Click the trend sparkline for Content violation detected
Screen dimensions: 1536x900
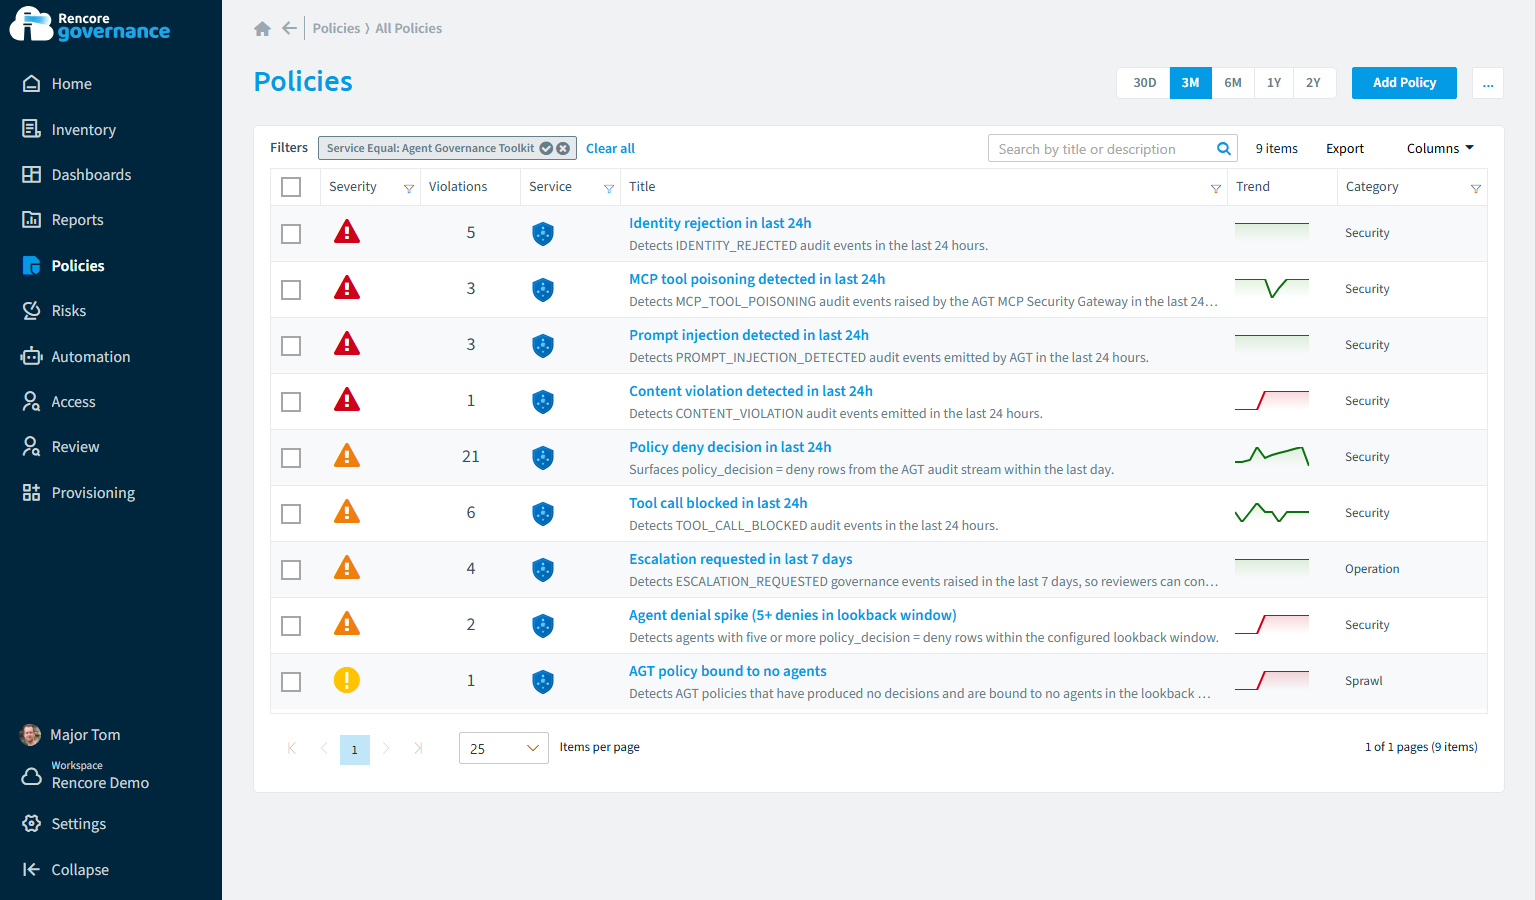[x=1272, y=400]
